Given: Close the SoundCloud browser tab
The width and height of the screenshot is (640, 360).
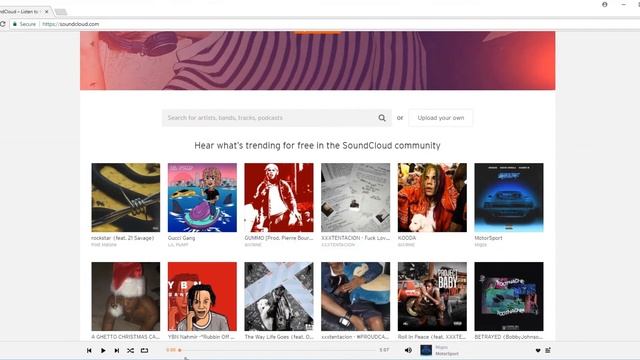Looking at the screenshot, I should tap(47, 11).
